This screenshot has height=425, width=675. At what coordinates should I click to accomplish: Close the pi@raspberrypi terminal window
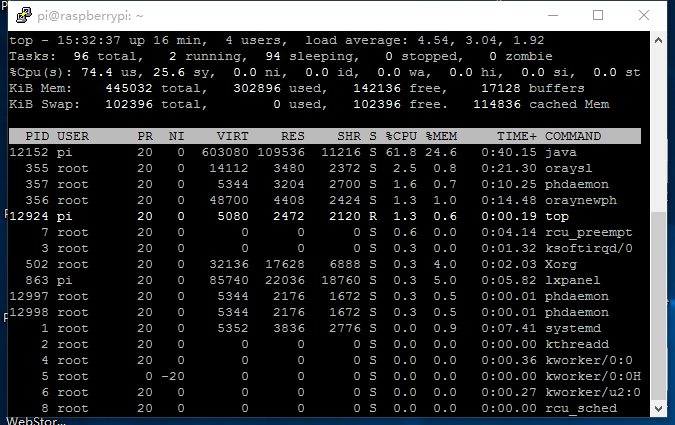(644, 16)
